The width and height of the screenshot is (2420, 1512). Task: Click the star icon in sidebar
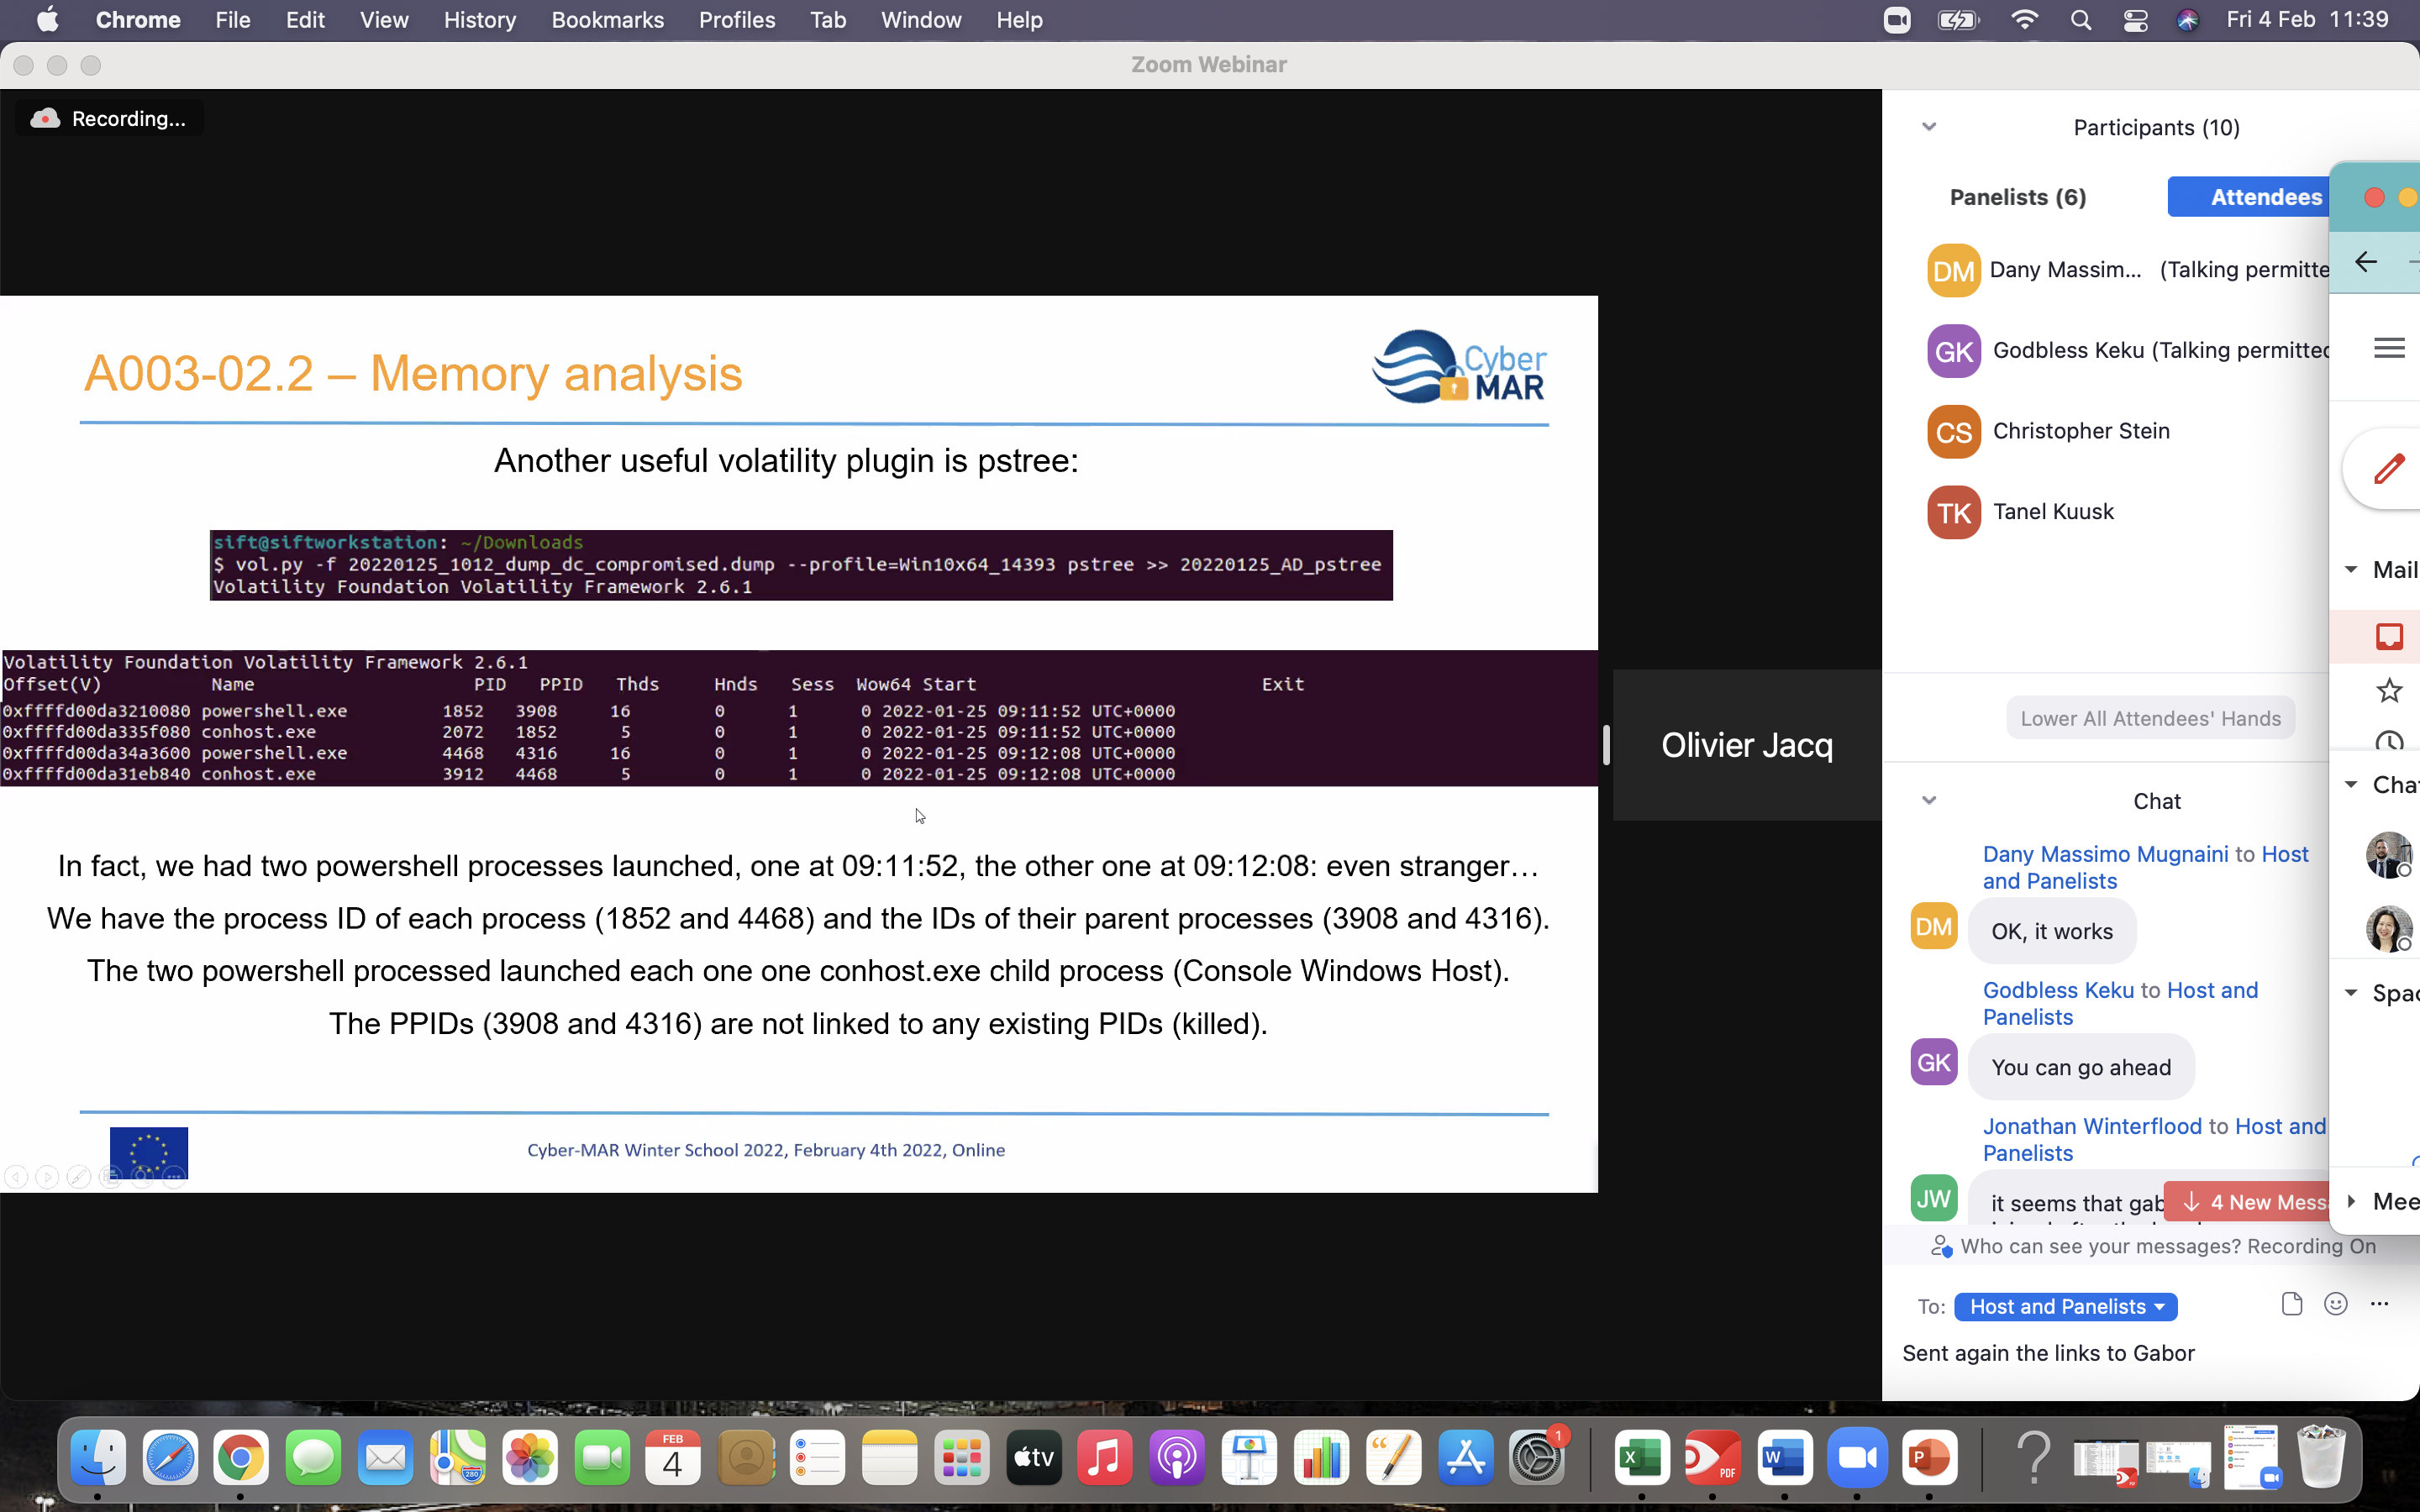coord(2389,690)
